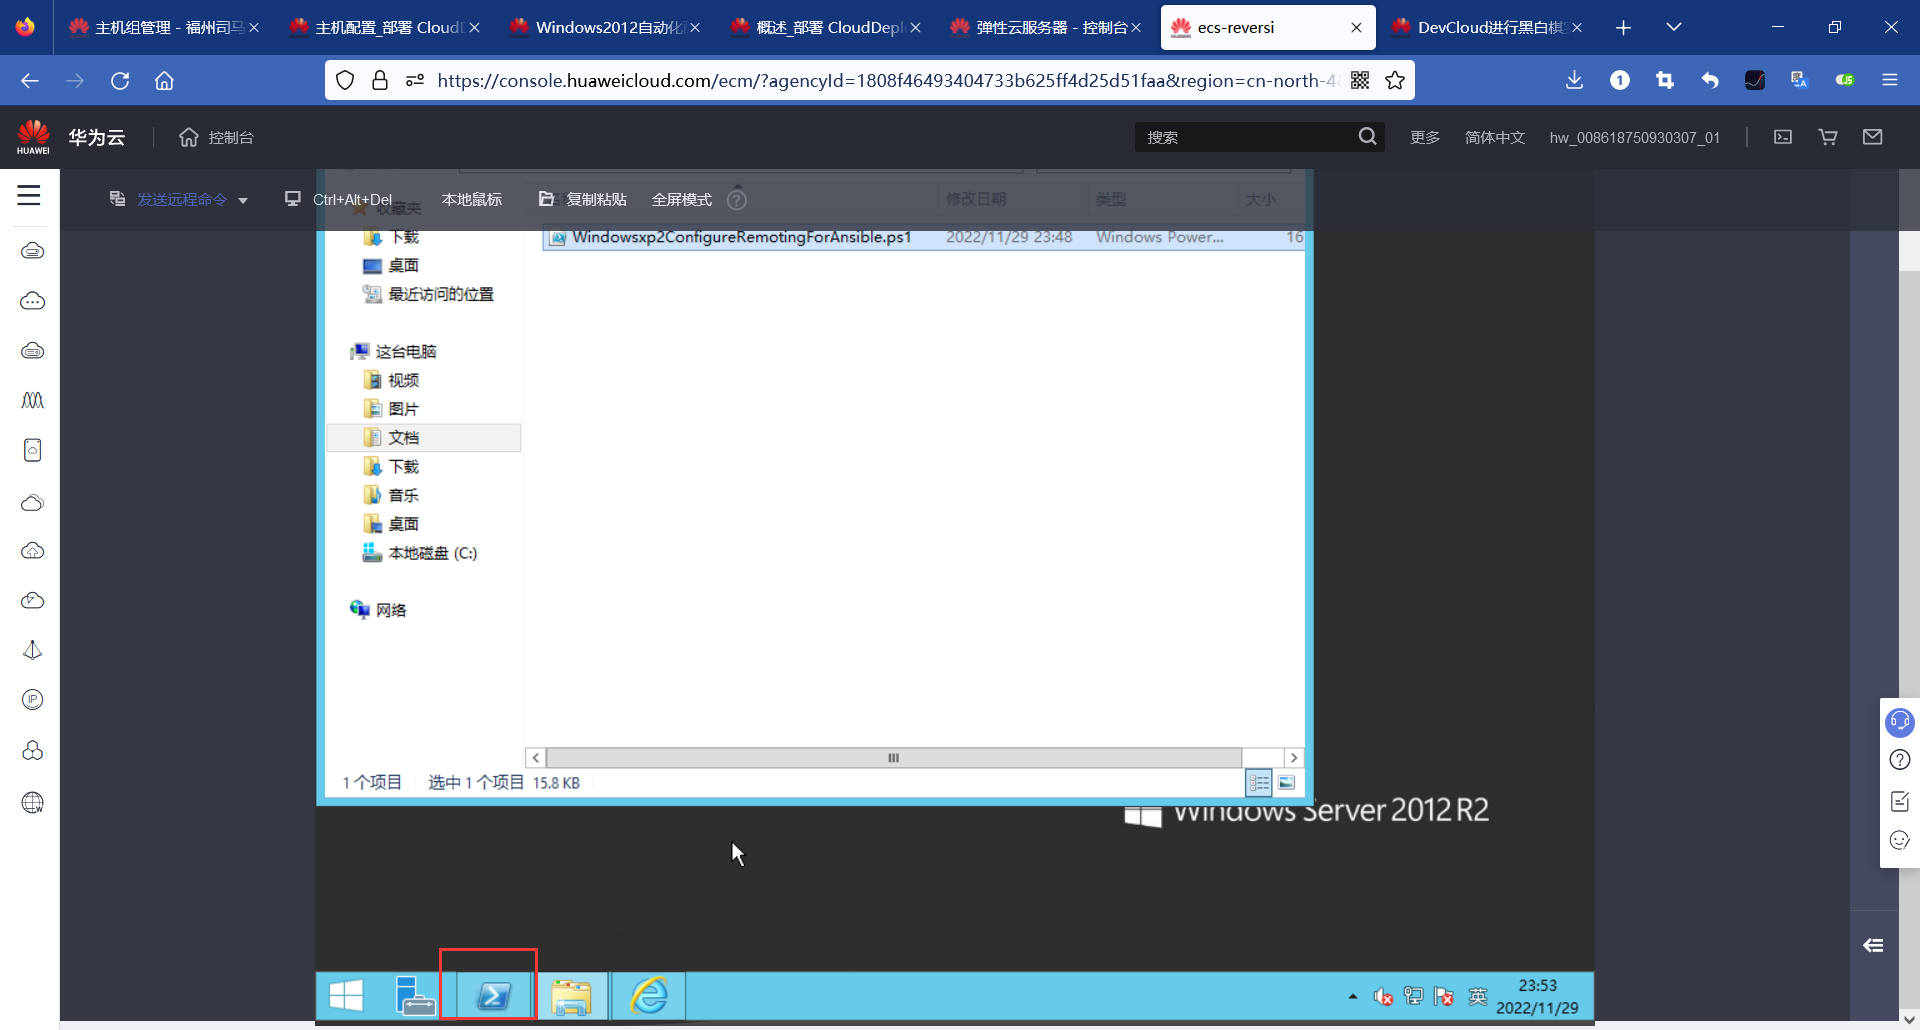Open the smiley satisfaction icon

click(x=1900, y=840)
